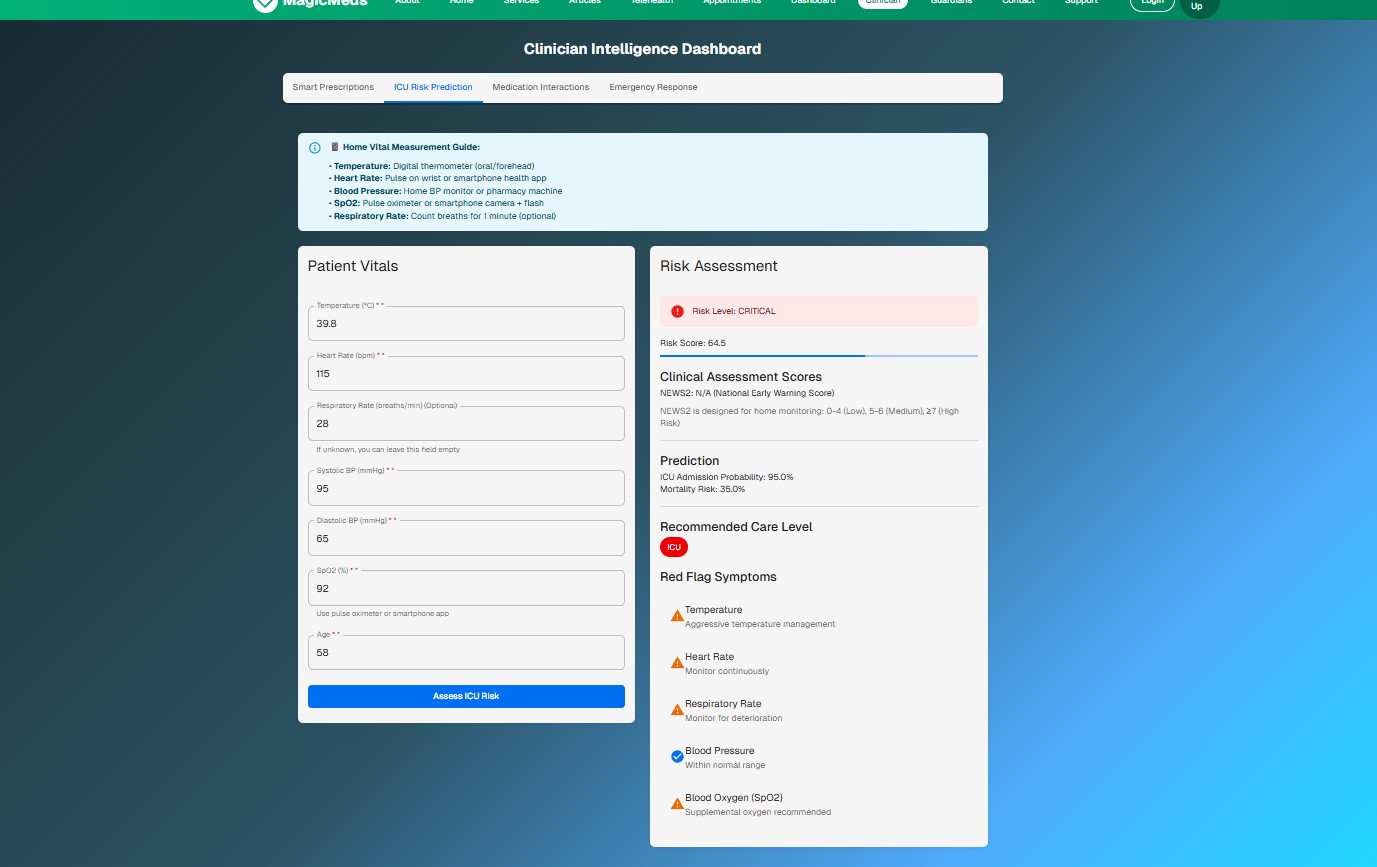
Task: Click the Respiratory Rate field showing 28
Action: click(x=466, y=423)
